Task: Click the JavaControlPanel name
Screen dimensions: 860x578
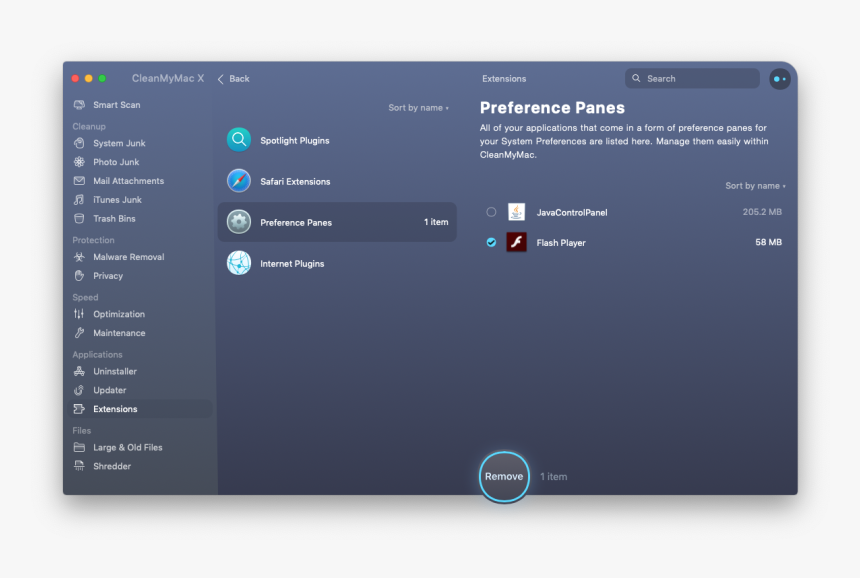Action: coord(572,212)
